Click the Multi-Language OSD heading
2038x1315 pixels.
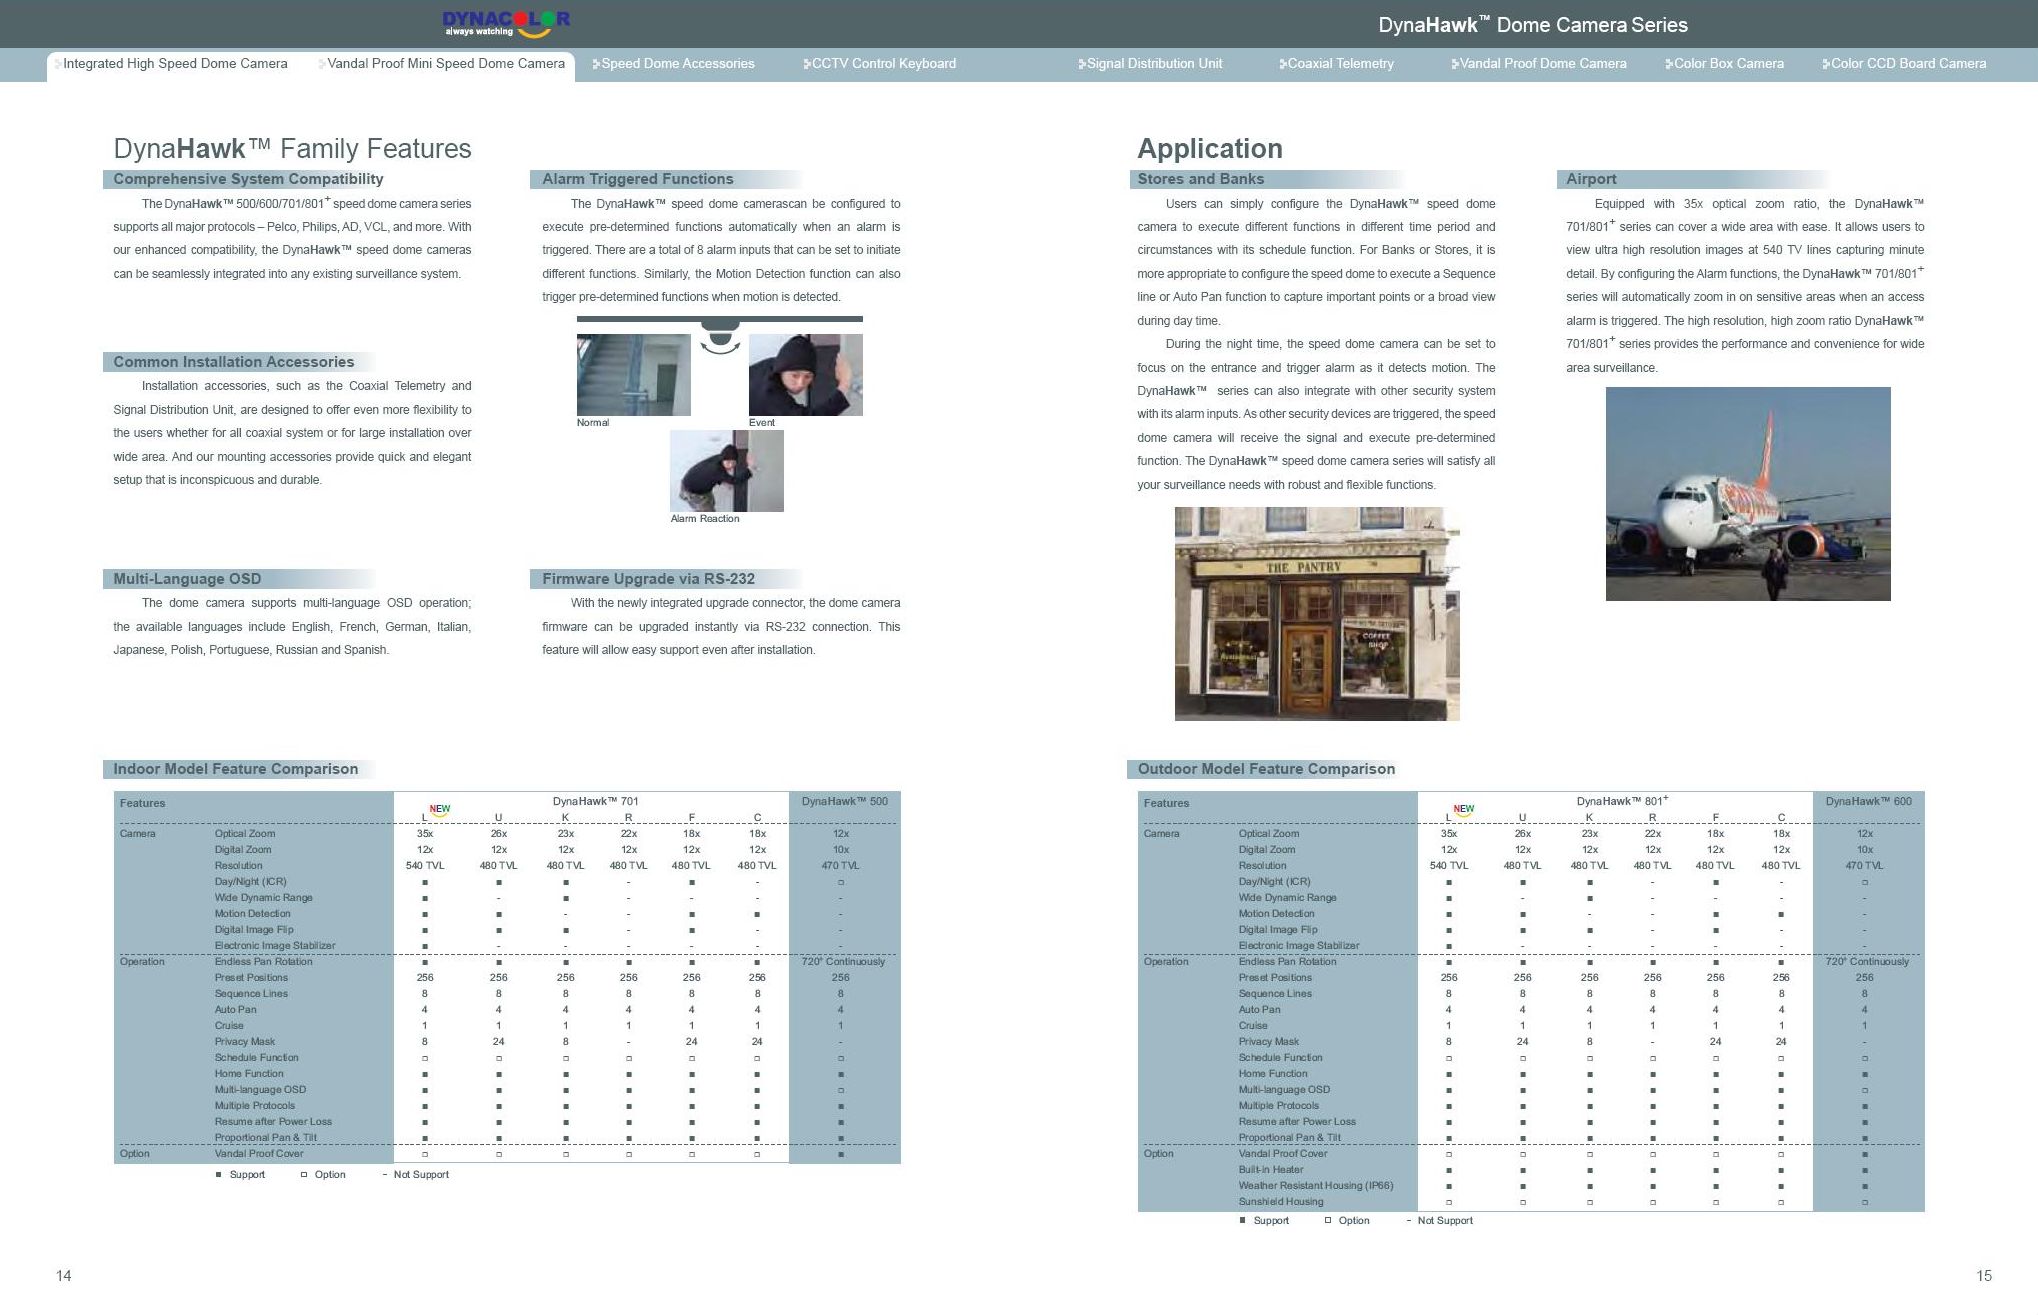coord(187,579)
